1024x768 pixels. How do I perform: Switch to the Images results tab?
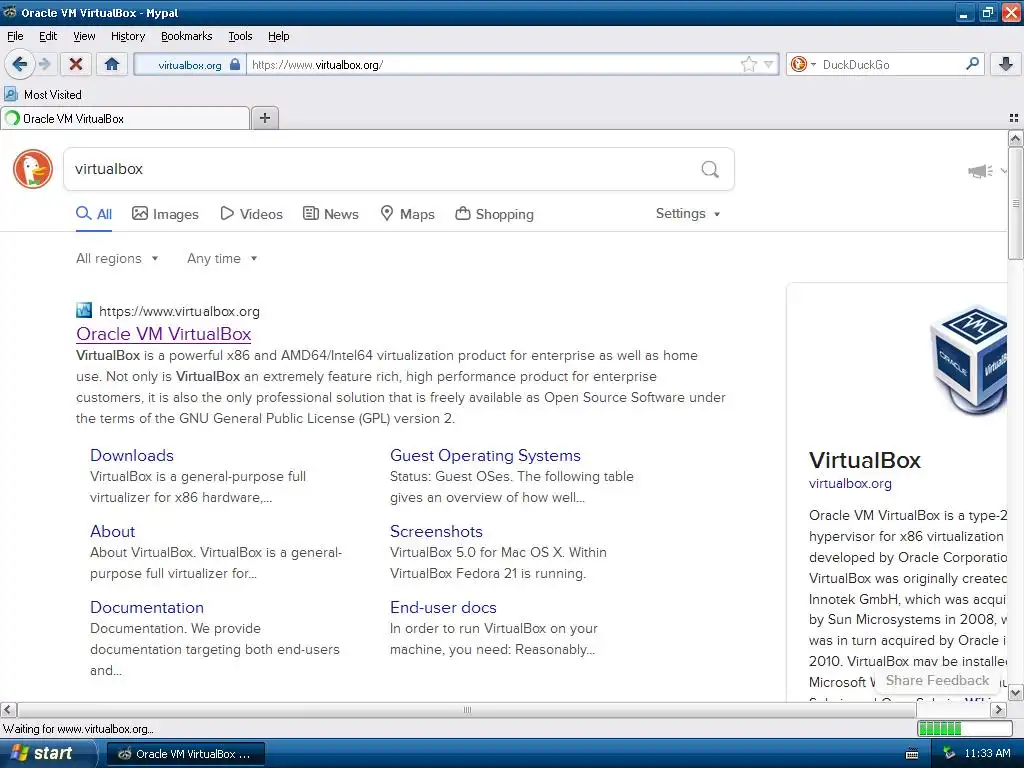[165, 214]
